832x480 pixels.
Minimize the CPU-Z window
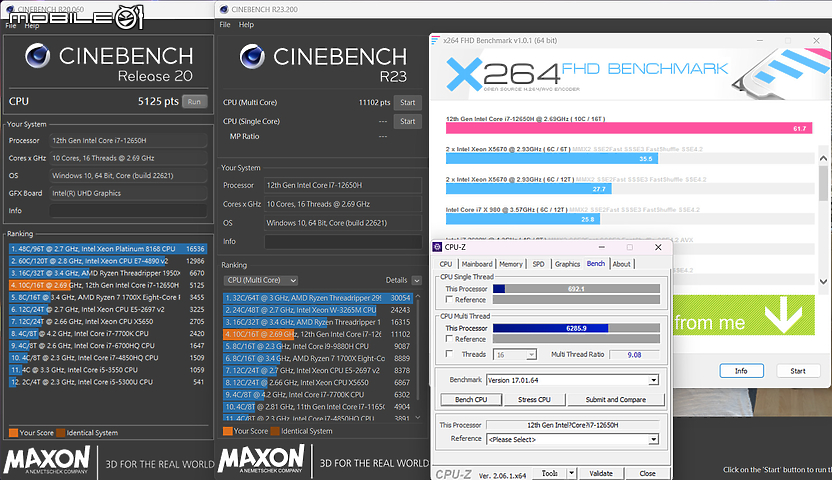[x=602, y=247]
